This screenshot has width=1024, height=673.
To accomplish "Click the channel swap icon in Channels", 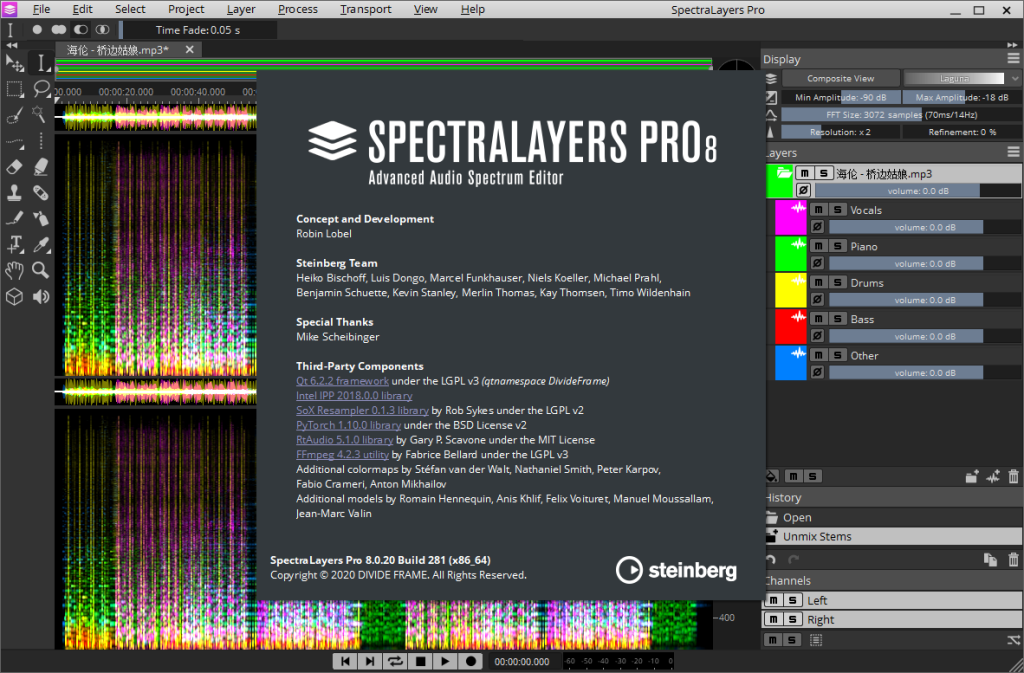I will click(x=1014, y=640).
